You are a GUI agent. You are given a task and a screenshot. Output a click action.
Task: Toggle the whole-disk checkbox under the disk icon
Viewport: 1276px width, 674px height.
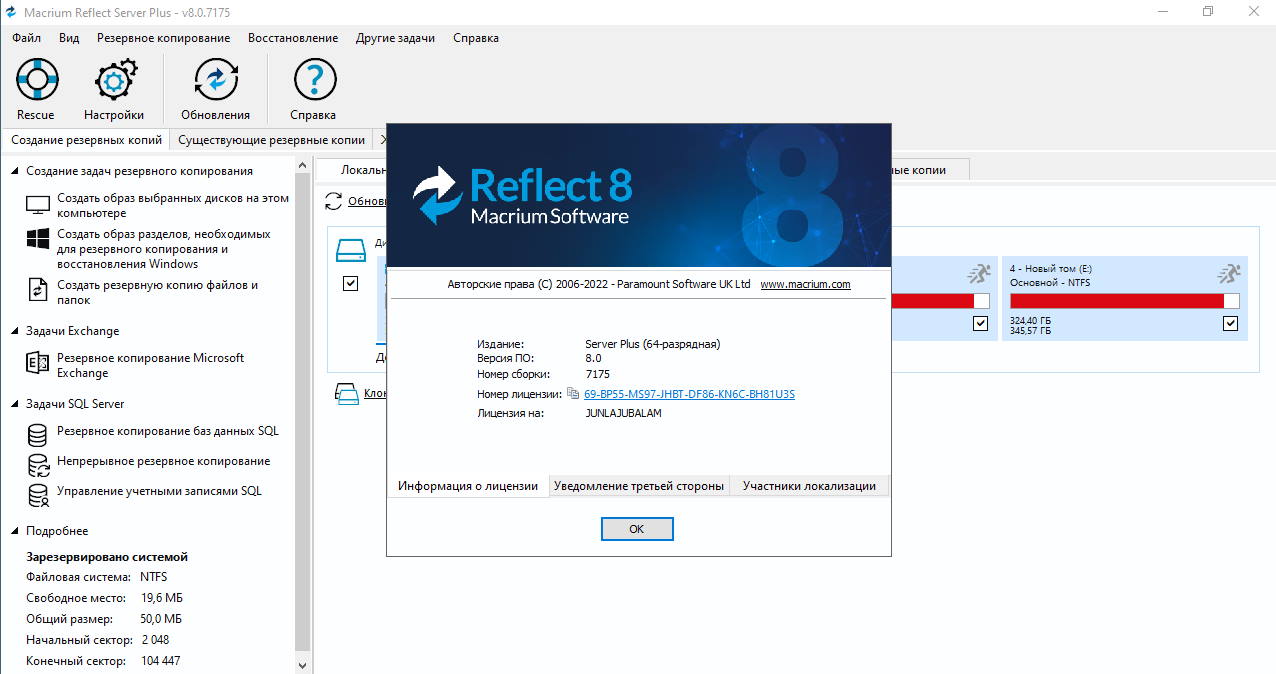[x=350, y=284]
